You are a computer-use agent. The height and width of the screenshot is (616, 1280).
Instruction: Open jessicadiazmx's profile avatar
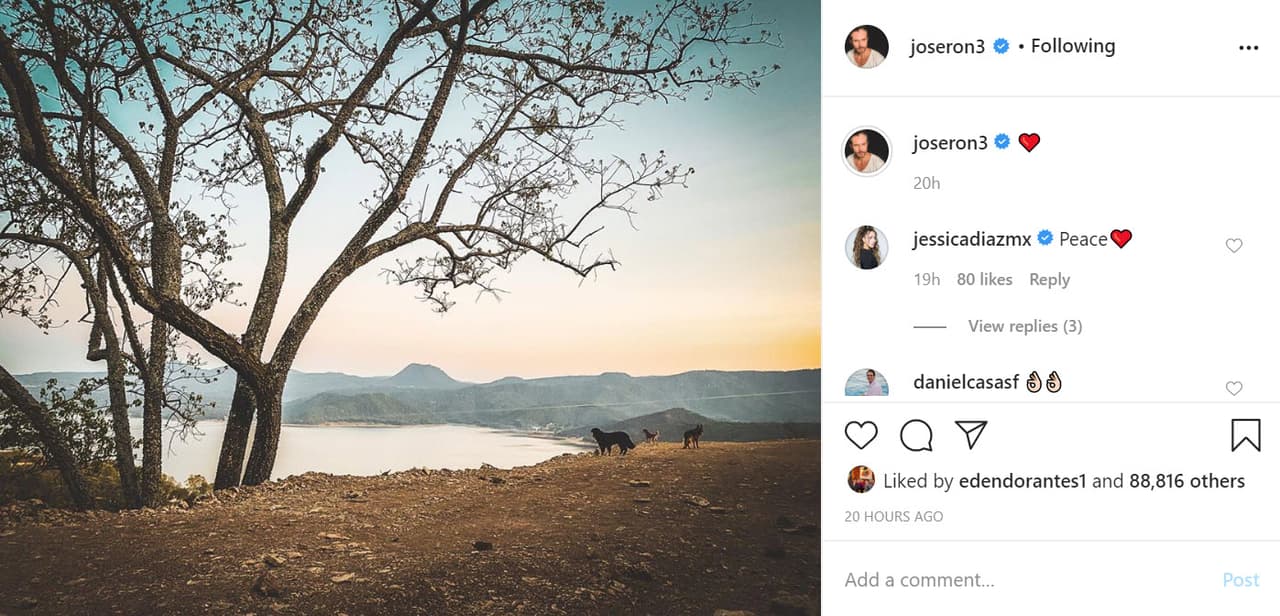(866, 247)
